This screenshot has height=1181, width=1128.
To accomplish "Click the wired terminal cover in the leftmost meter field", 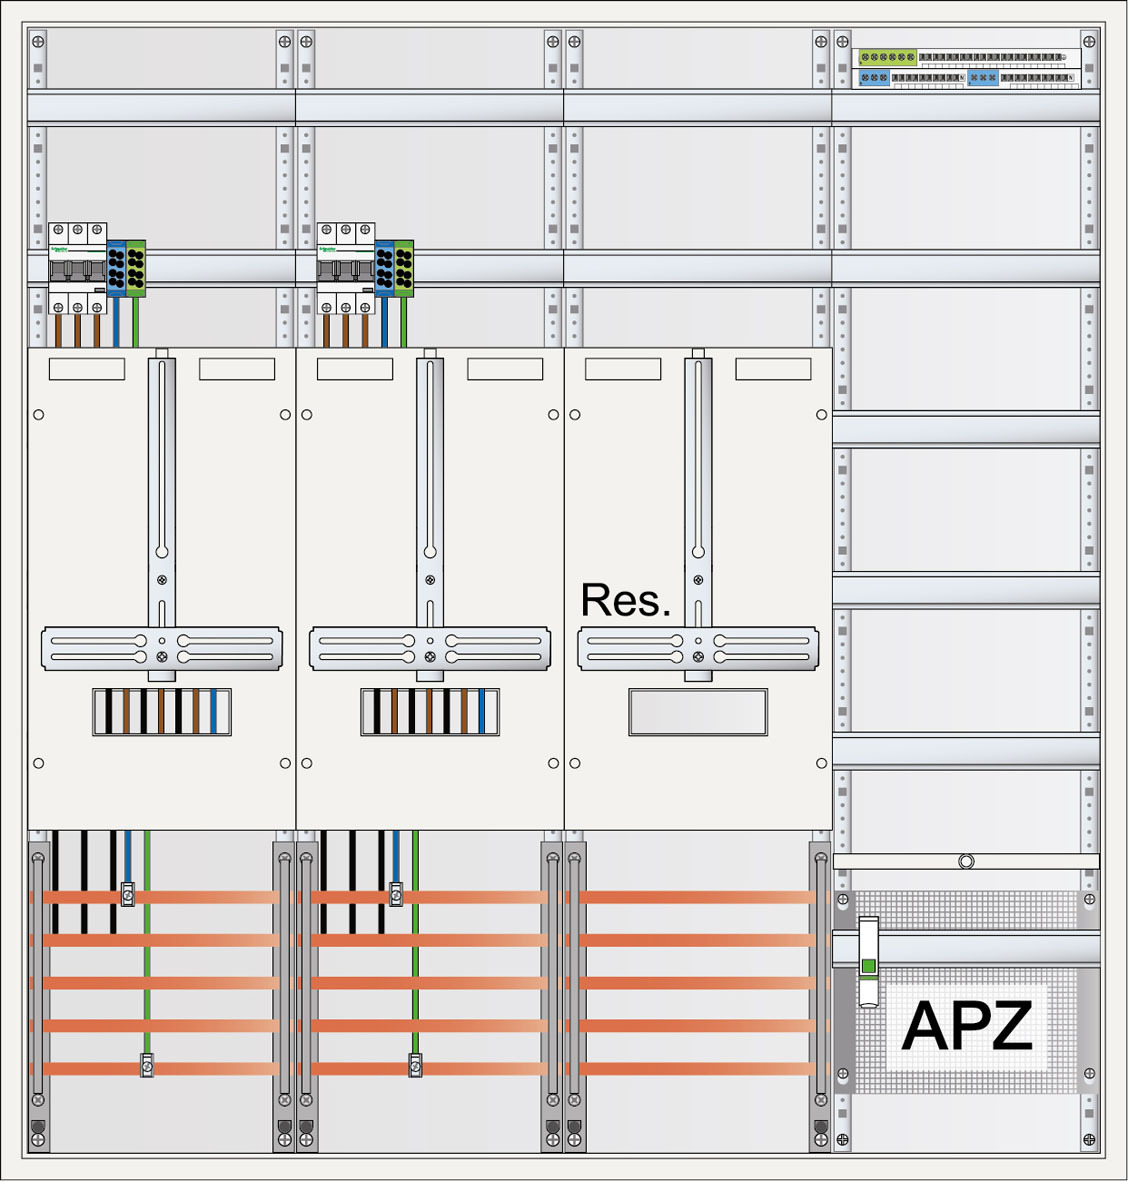I will click(x=162, y=712).
